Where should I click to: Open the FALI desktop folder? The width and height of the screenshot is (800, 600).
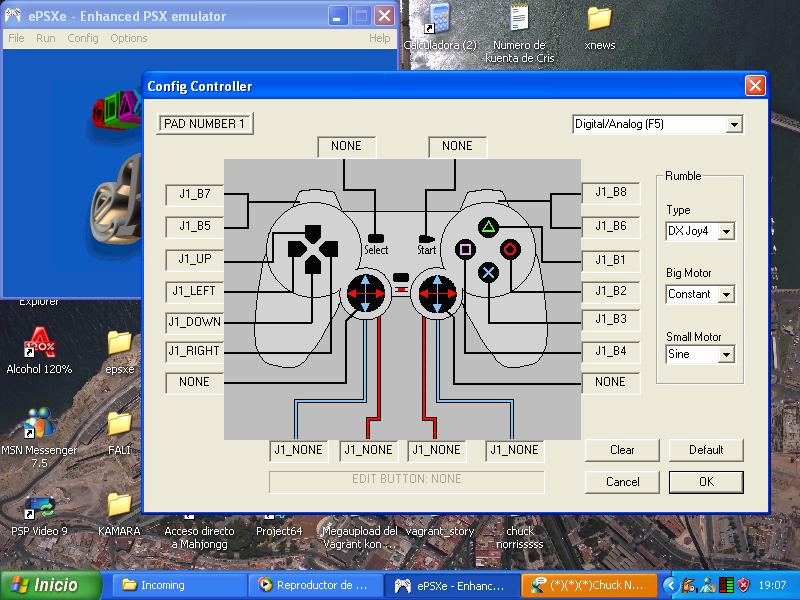119,433
